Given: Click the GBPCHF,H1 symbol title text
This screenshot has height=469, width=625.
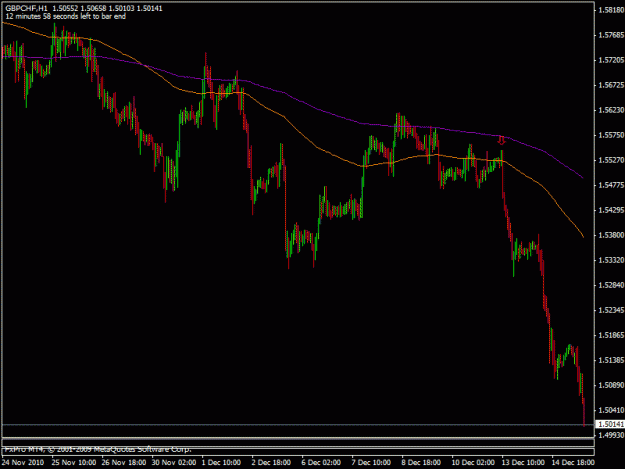Looking at the screenshot, I should coord(27,8).
